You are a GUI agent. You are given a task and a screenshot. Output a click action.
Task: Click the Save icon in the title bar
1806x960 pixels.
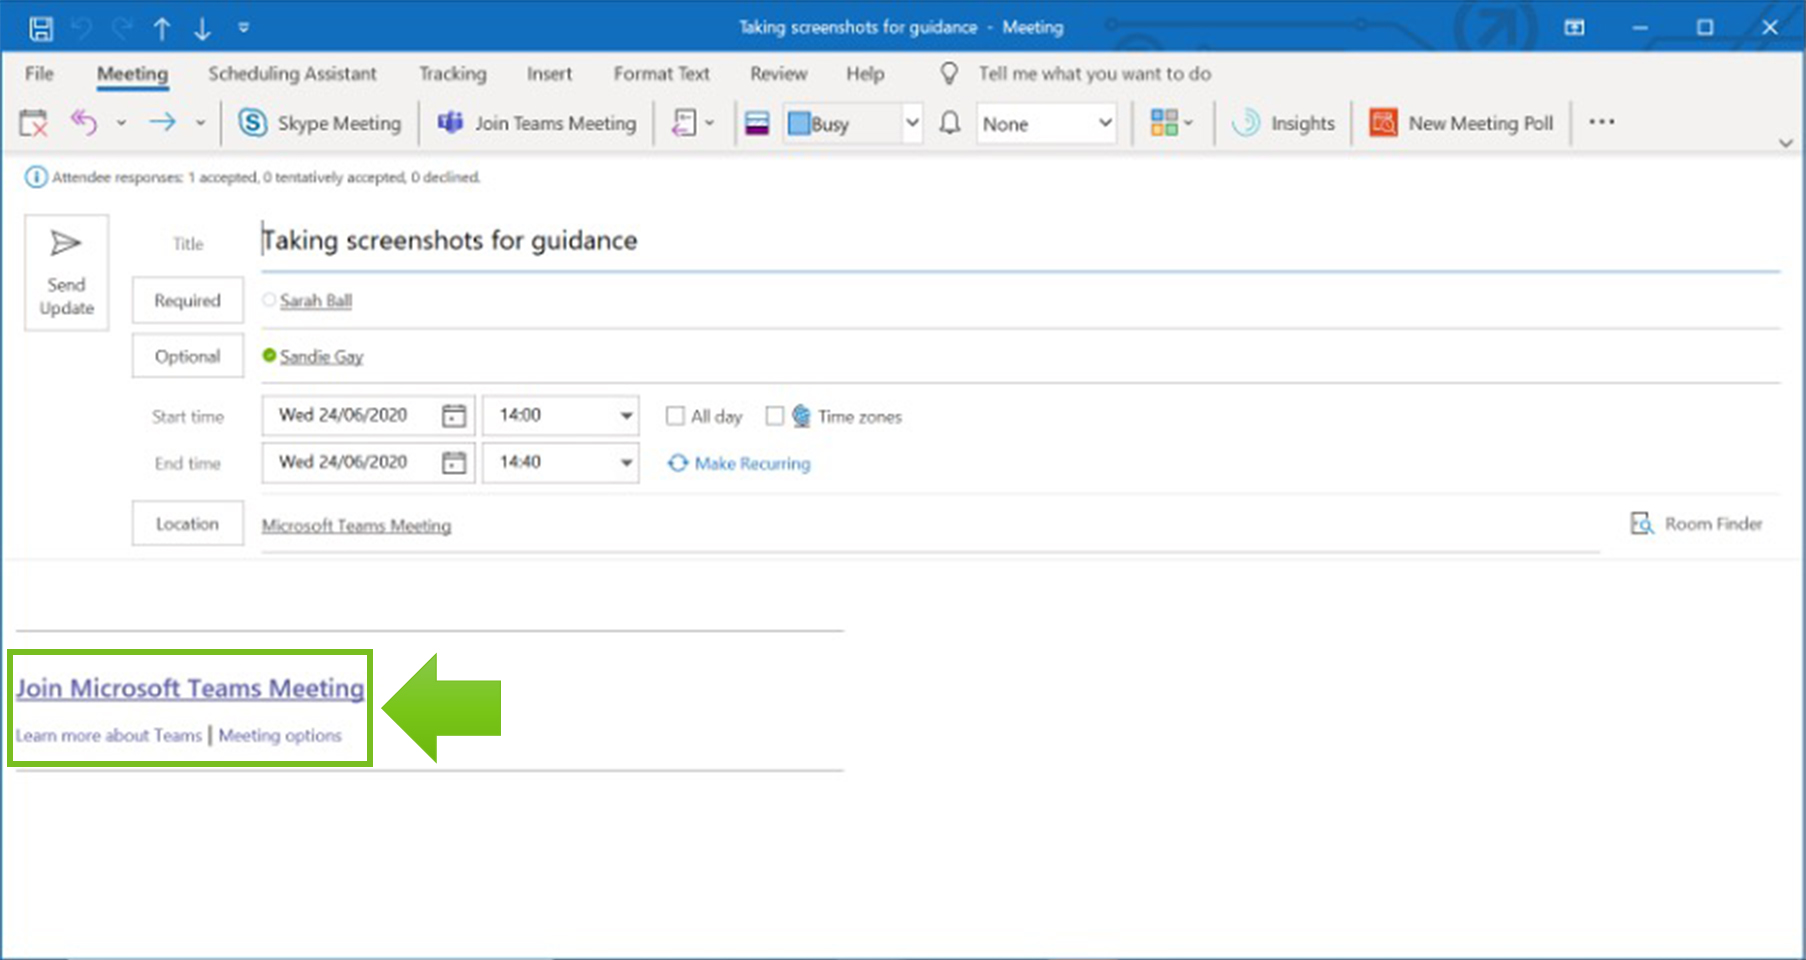(41, 28)
